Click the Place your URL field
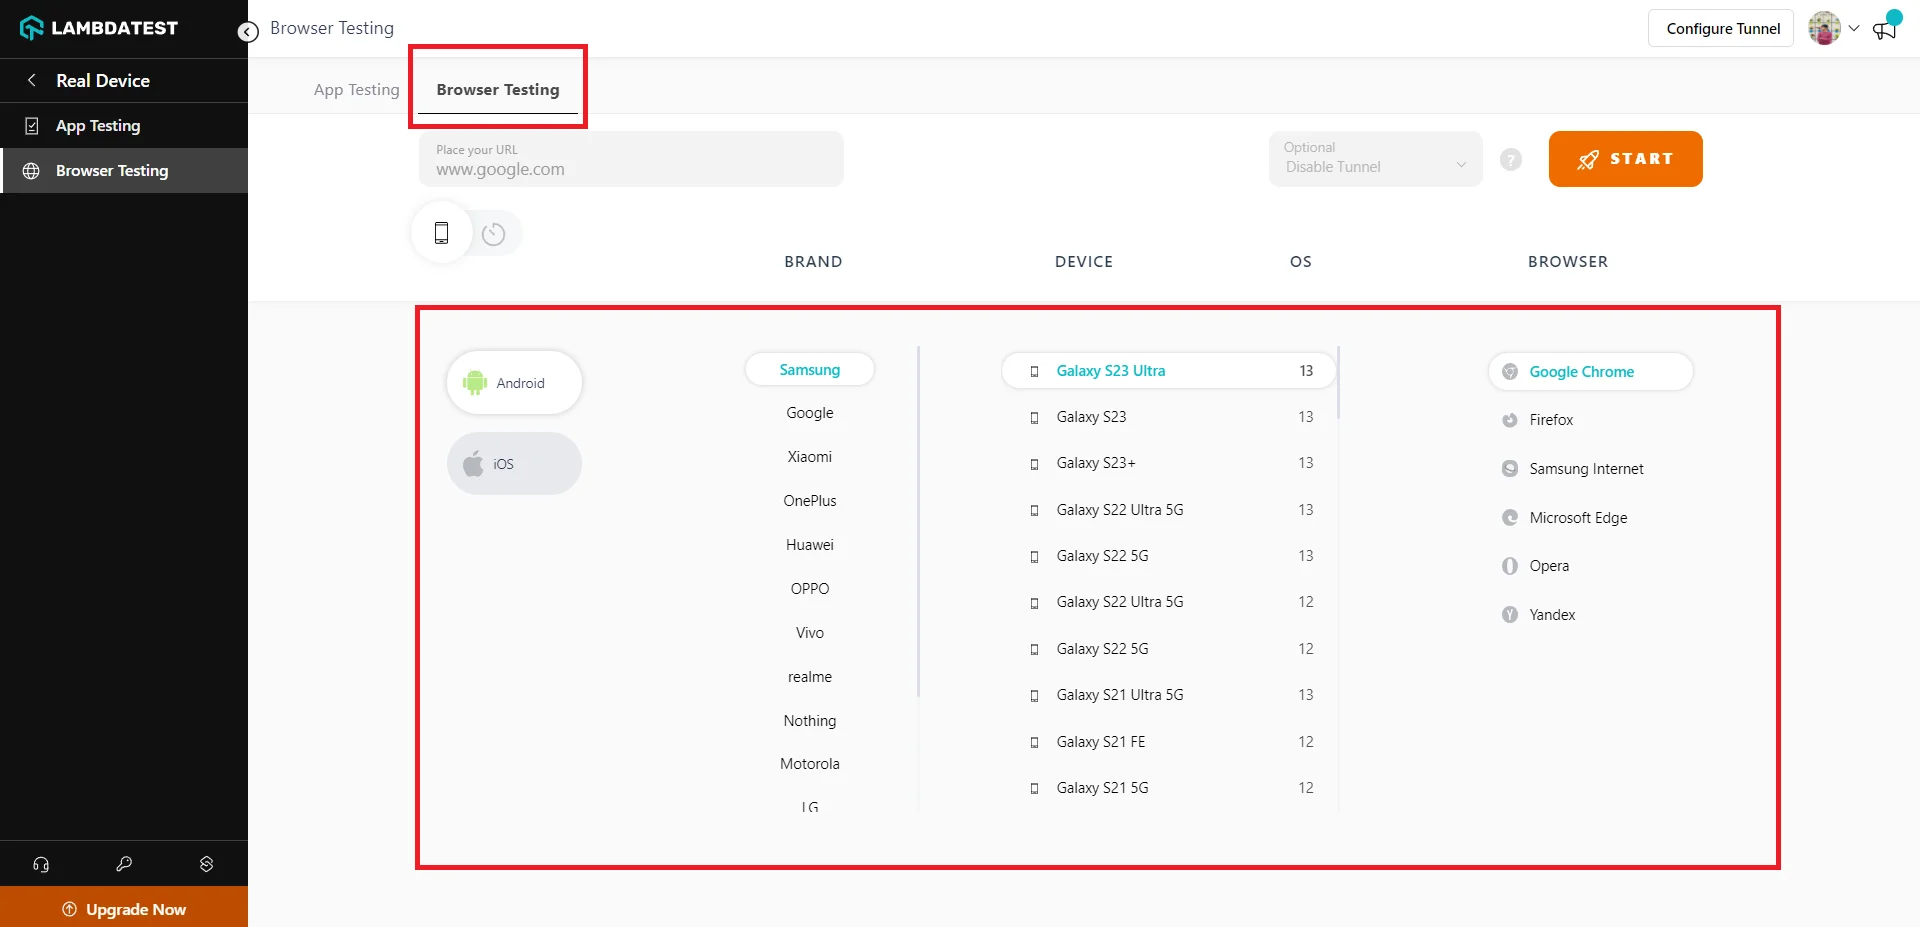The image size is (1920, 927). pos(631,159)
